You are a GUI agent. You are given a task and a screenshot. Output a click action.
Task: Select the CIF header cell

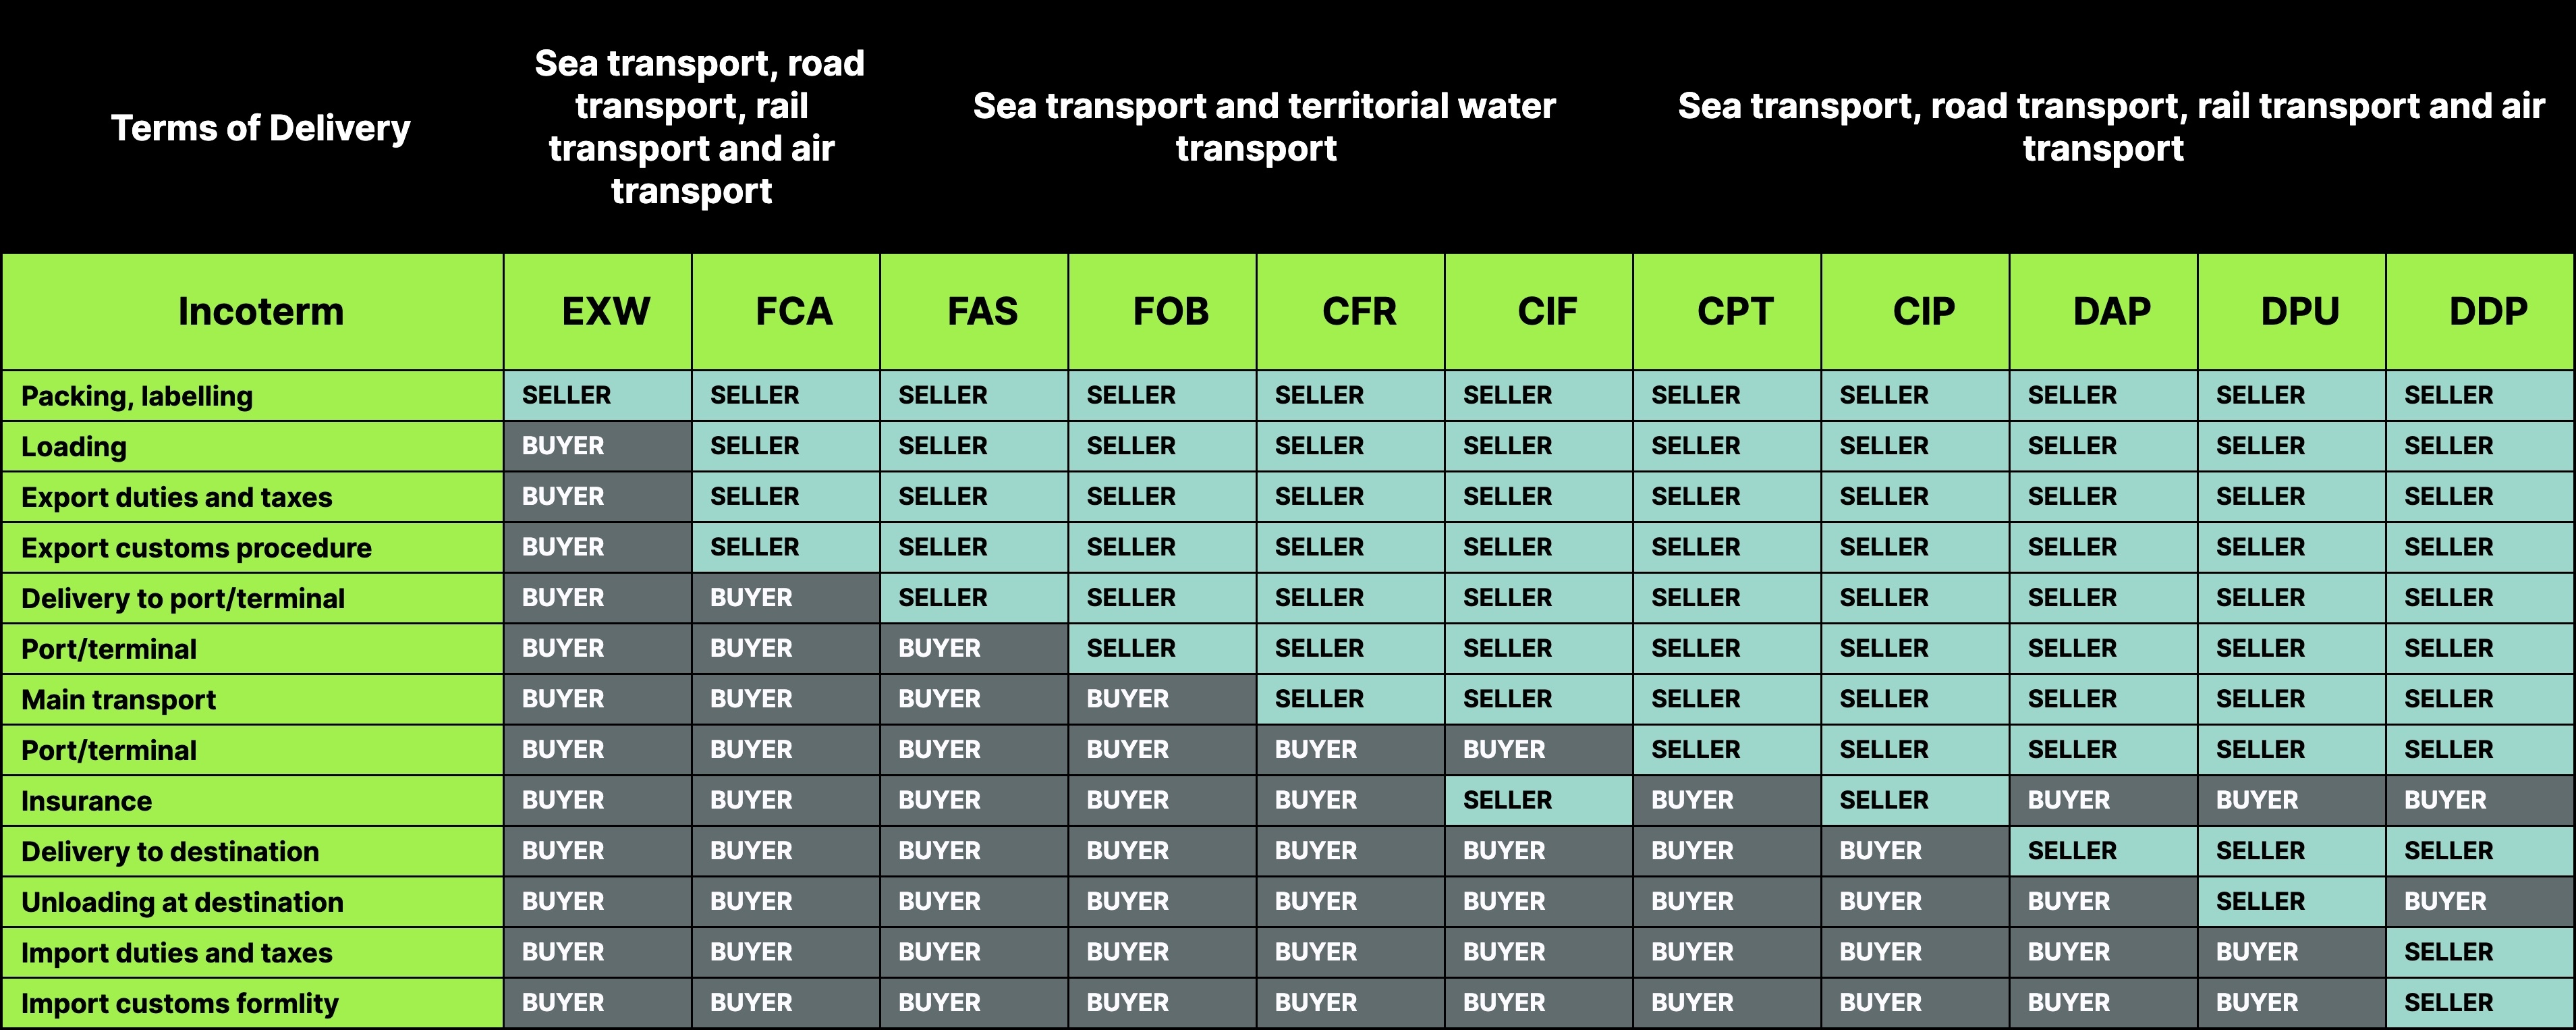(1546, 311)
